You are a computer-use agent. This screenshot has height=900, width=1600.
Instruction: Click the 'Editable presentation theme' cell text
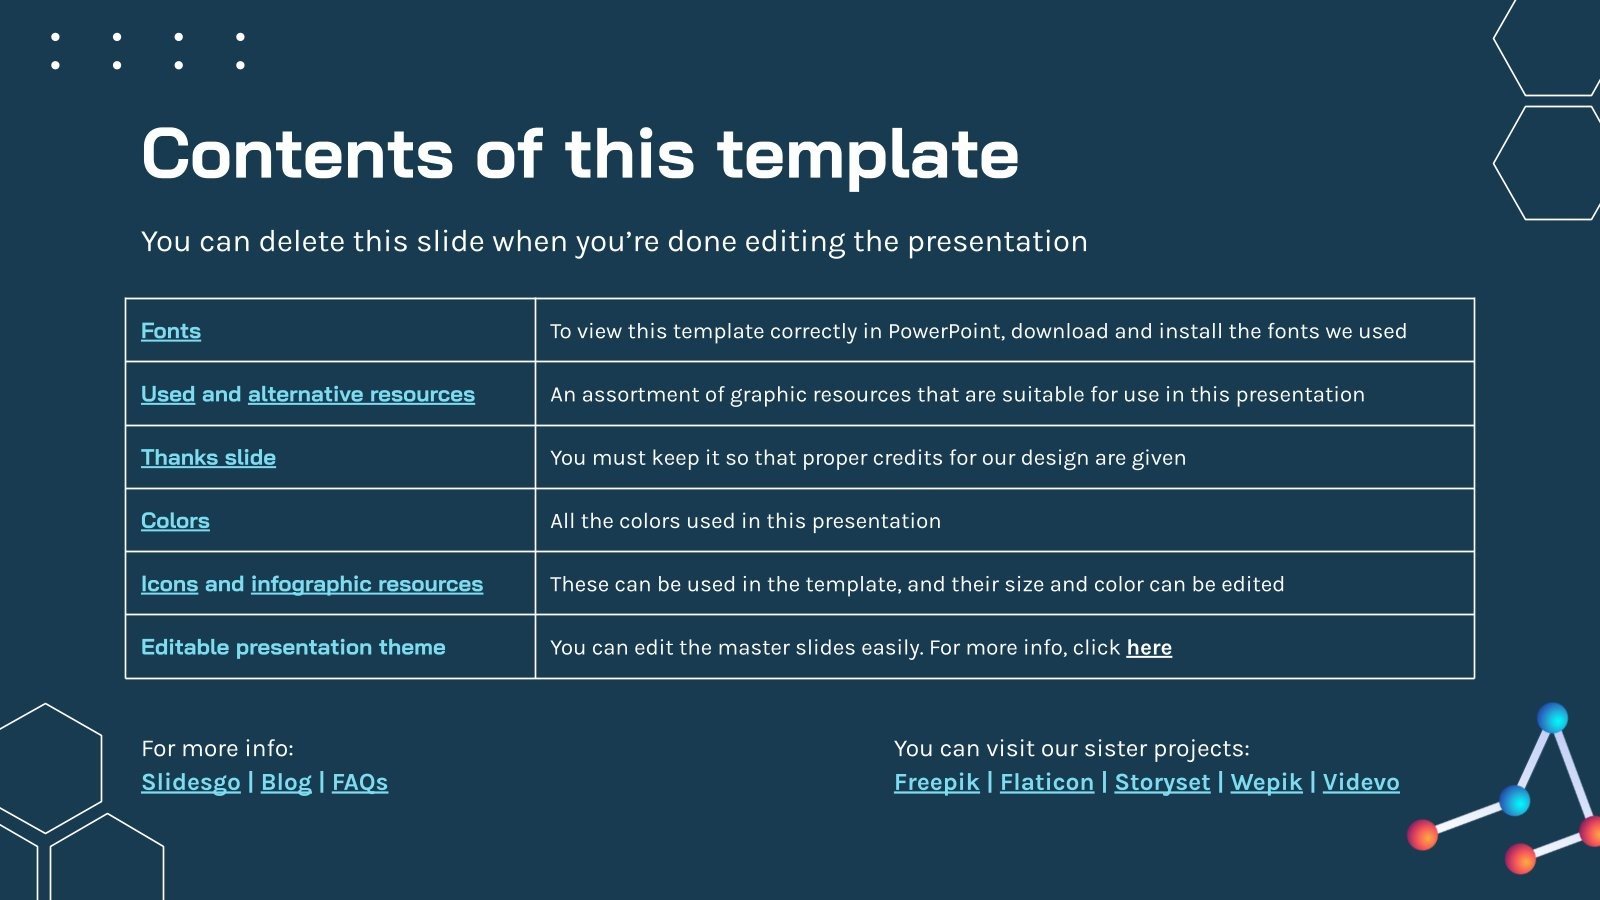point(293,647)
